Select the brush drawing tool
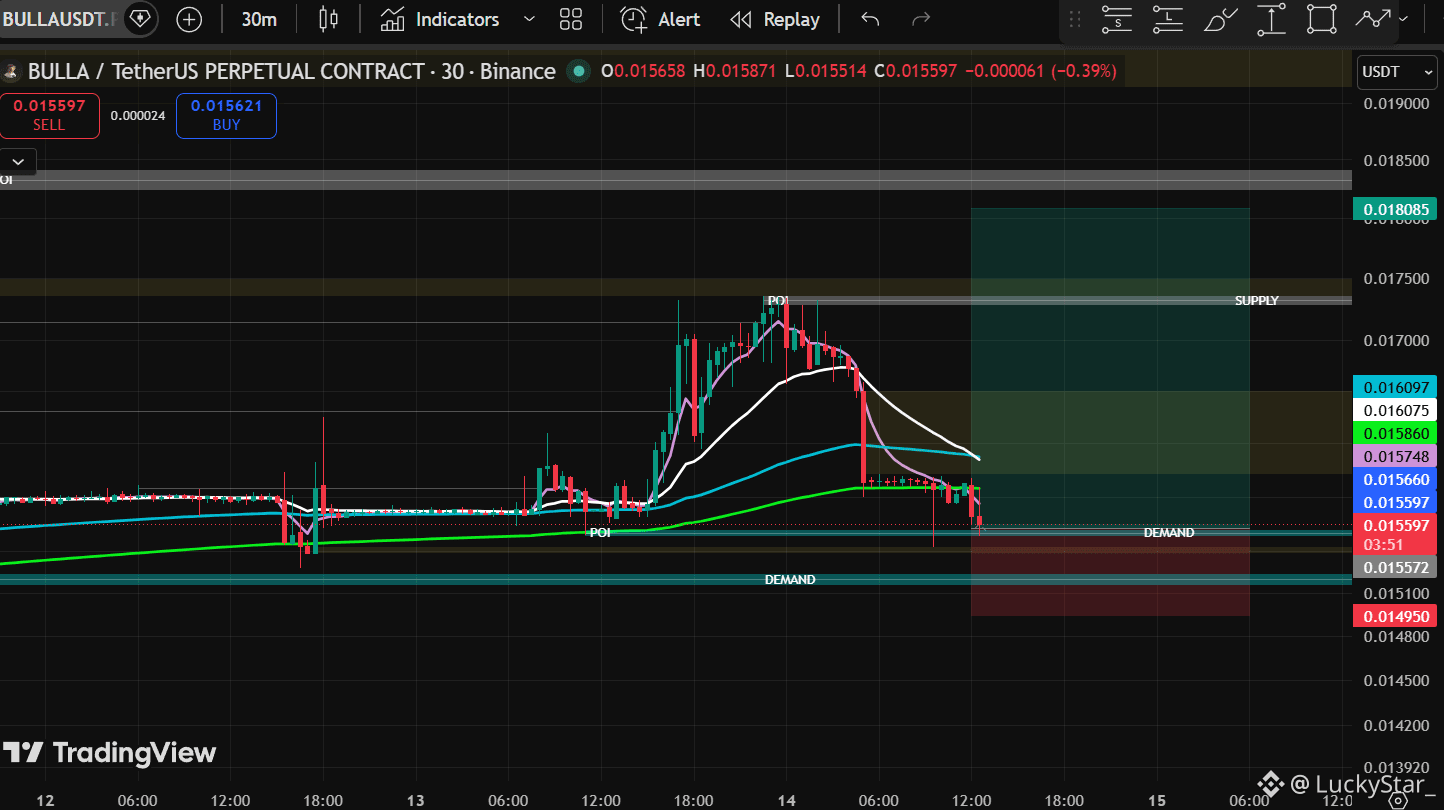Viewport: 1444px width, 810px height. coord(1220,19)
